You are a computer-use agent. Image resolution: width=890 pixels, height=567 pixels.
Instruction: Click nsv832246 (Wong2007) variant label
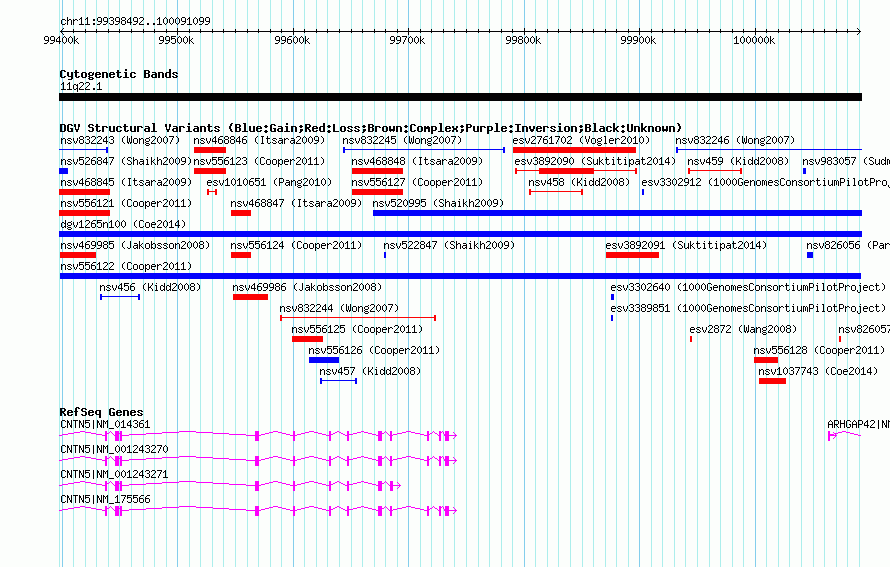tap(735, 140)
